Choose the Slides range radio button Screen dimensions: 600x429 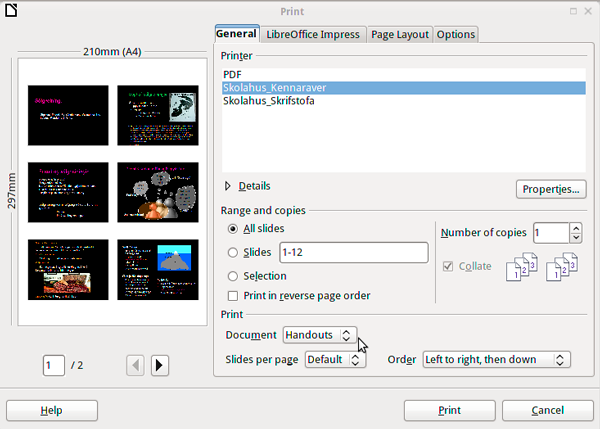tap(233, 252)
